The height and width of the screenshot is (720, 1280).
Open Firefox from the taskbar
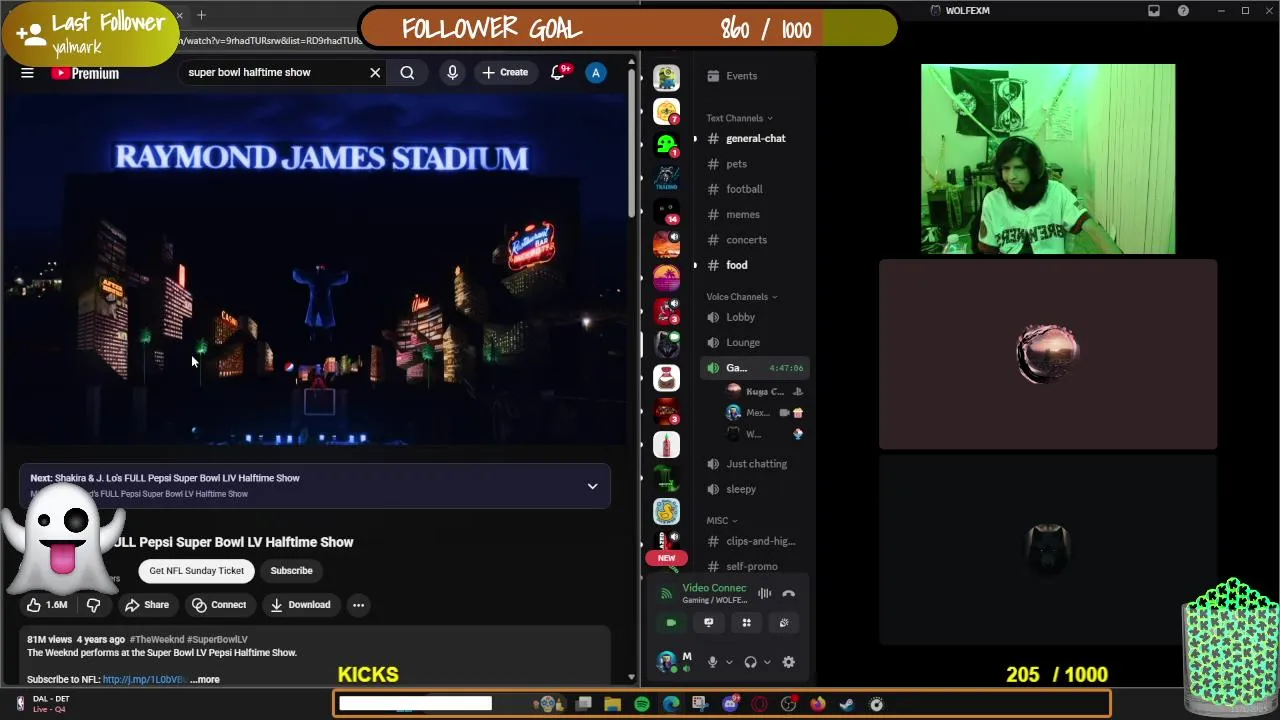point(817,704)
